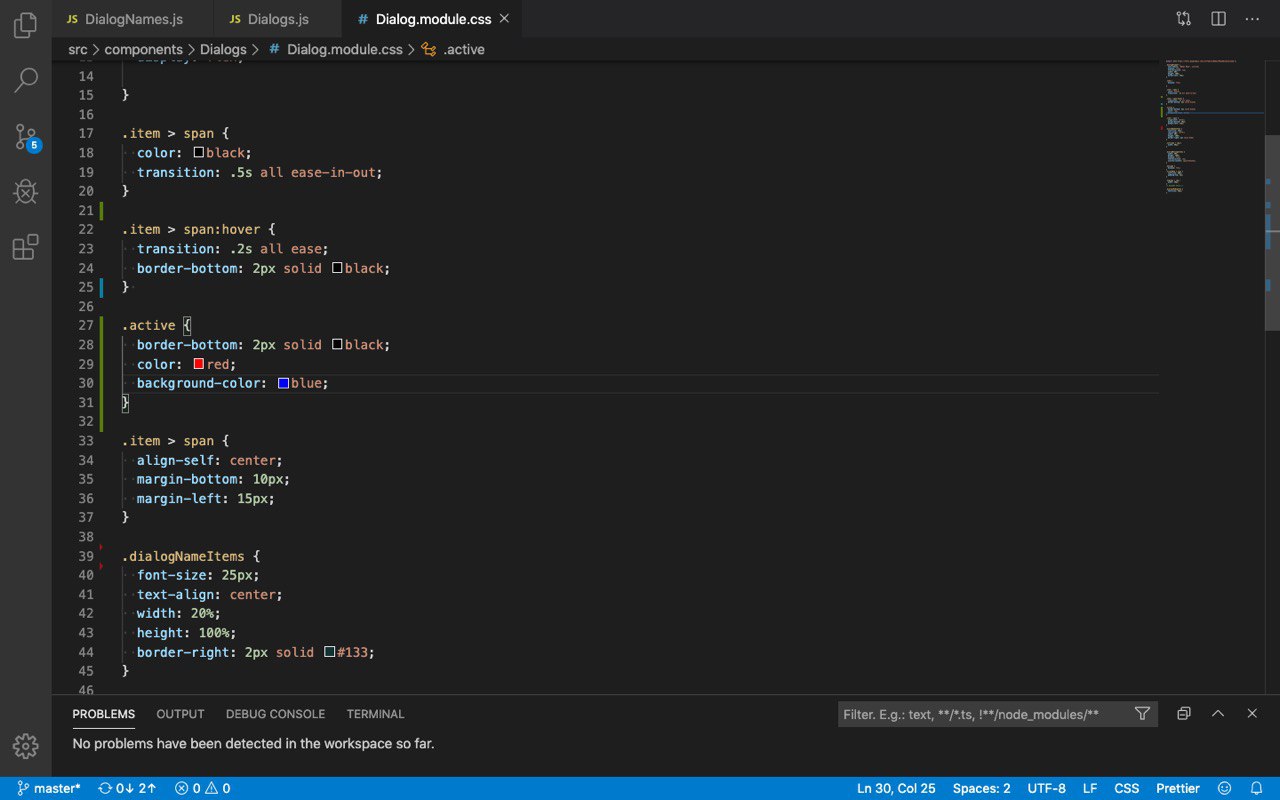
Task: Toggle maximized panel size with chevron up
Action: (1218, 714)
